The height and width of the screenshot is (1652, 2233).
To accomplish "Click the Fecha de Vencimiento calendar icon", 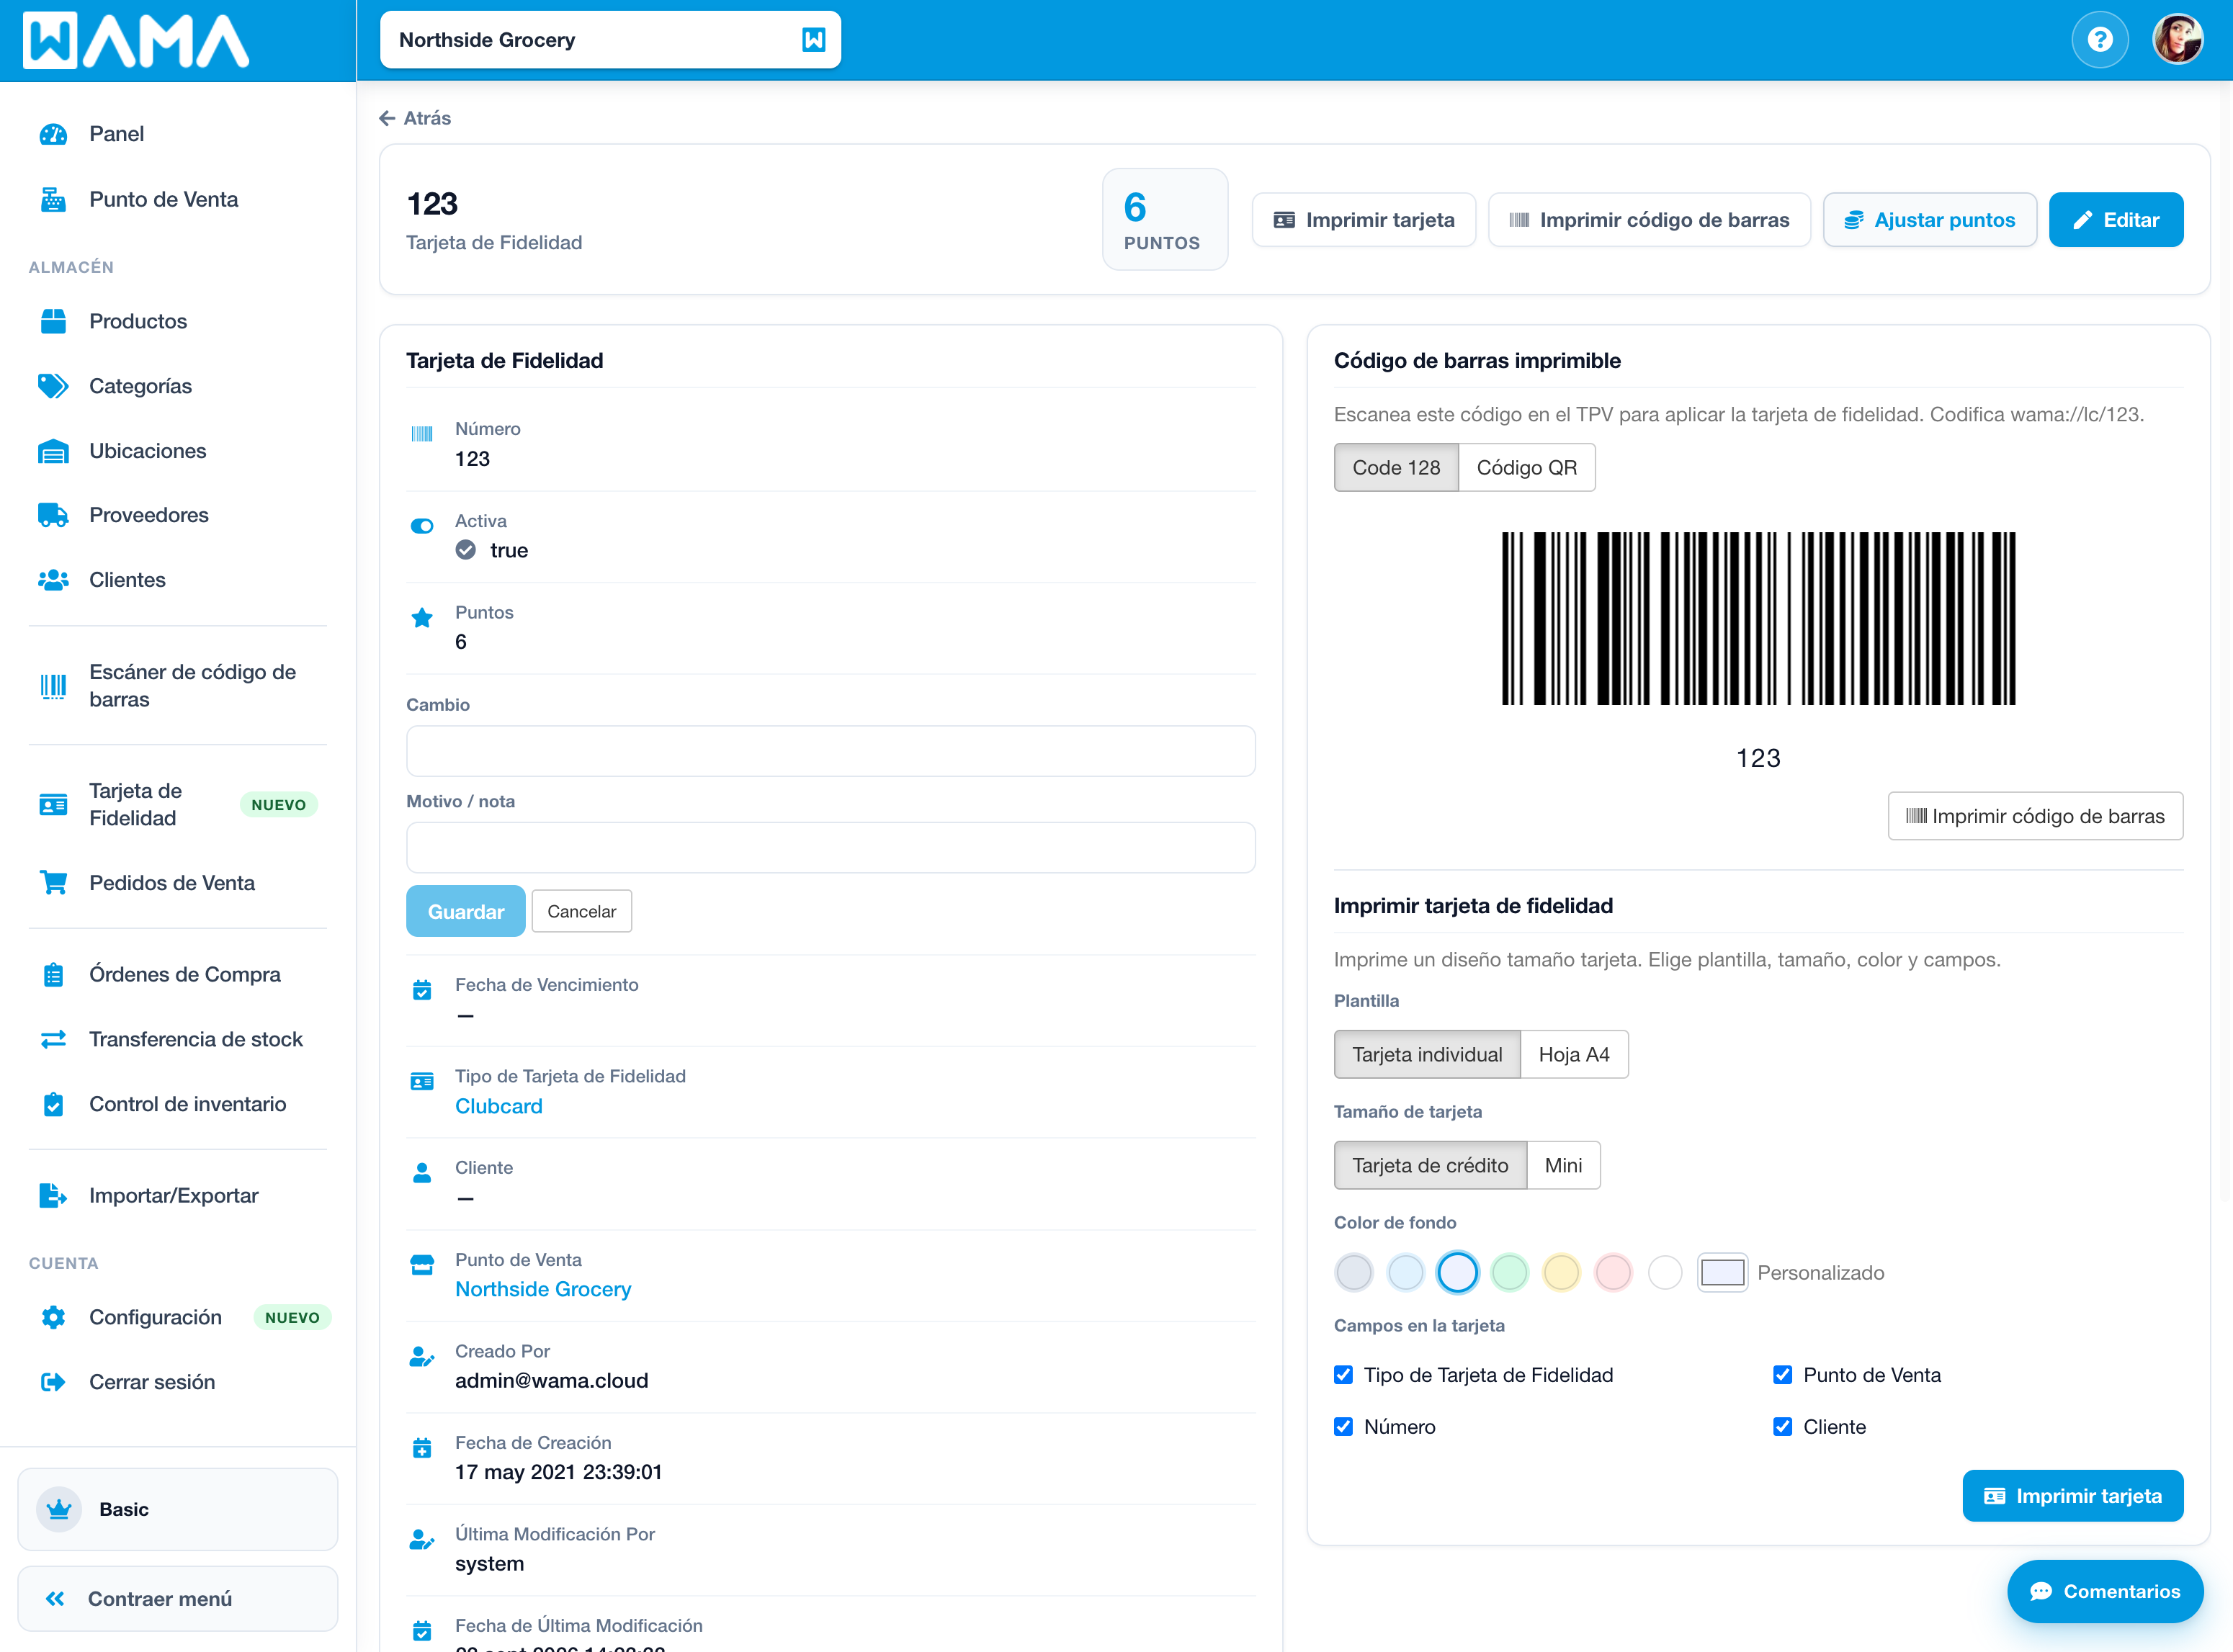I will coord(422,990).
